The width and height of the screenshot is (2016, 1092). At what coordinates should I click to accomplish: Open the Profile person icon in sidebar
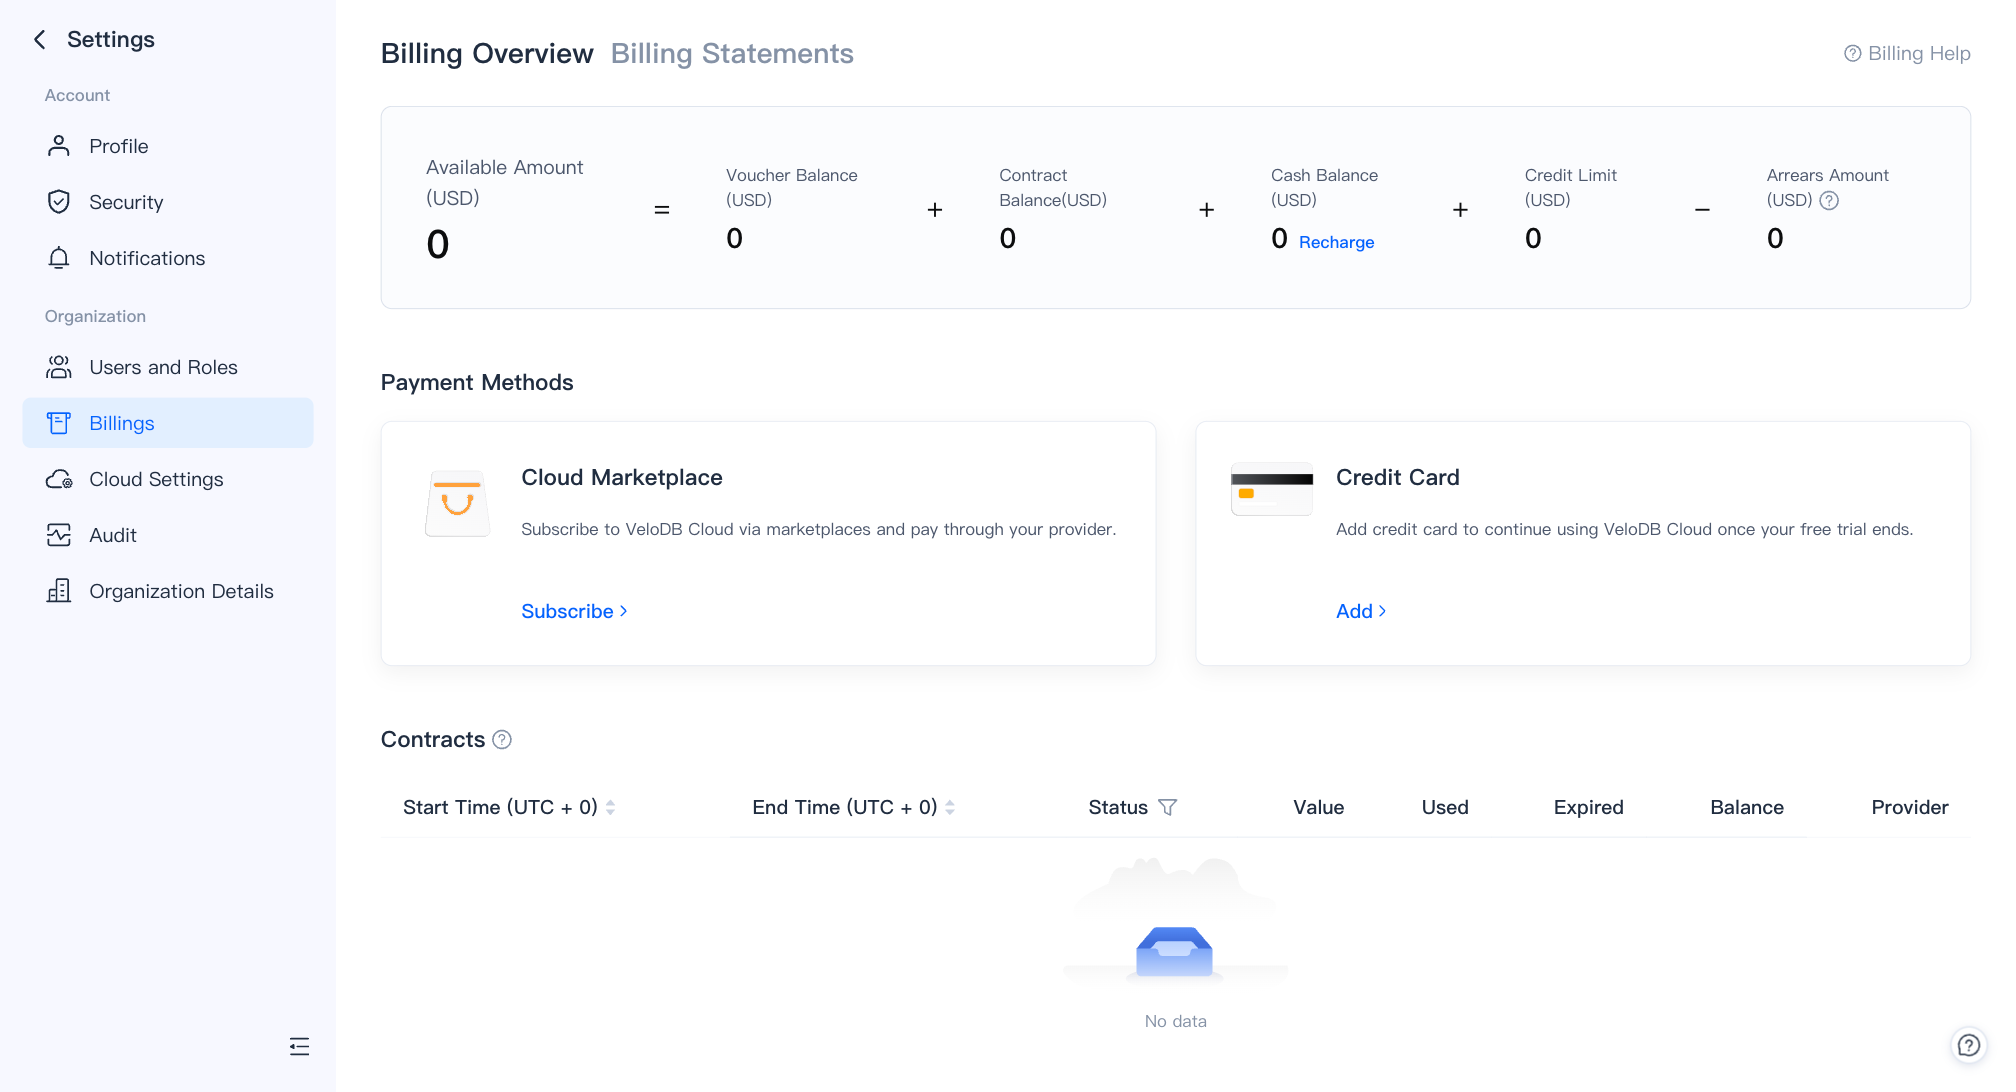point(58,145)
